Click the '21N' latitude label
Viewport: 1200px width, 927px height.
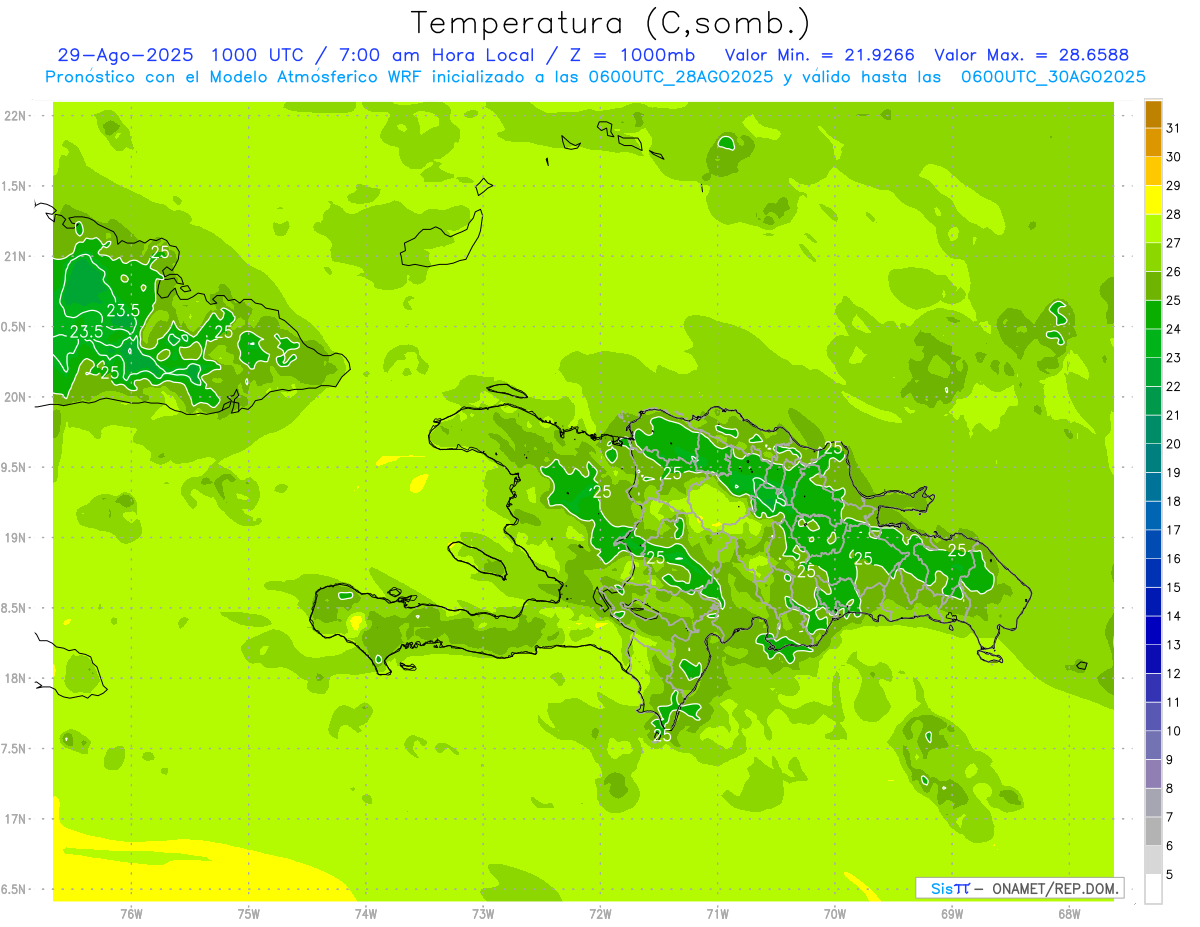pyautogui.click(x=16, y=256)
